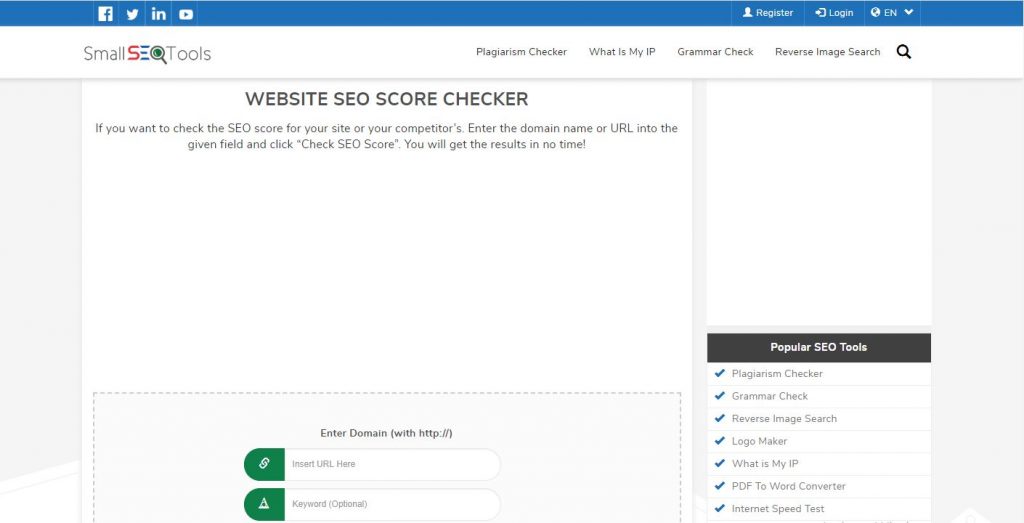Screen dimensions: 1024x523
Task: Open Plagiarism Checker from top navigation
Action: pyautogui.click(x=521, y=52)
